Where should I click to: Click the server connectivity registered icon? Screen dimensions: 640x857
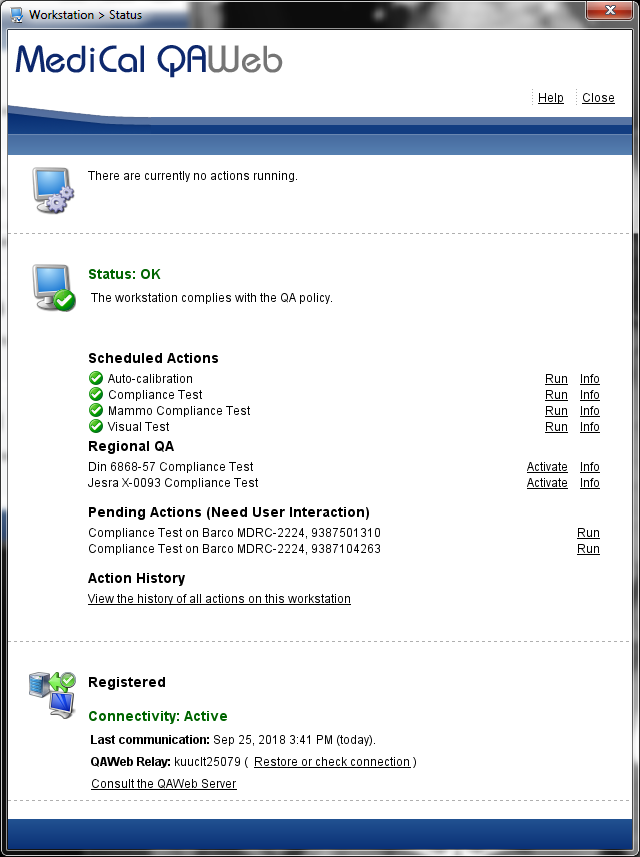pyautogui.click(x=52, y=695)
